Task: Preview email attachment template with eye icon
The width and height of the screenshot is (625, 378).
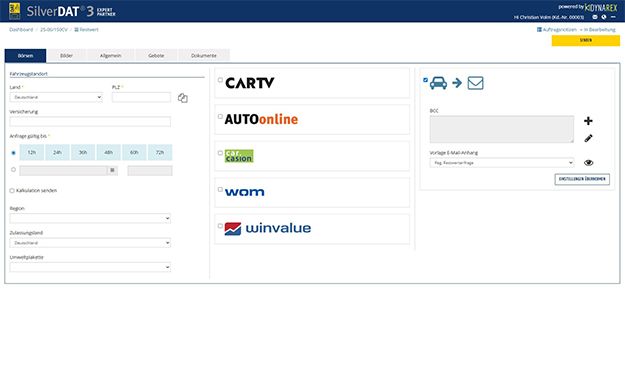Action: point(588,163)
